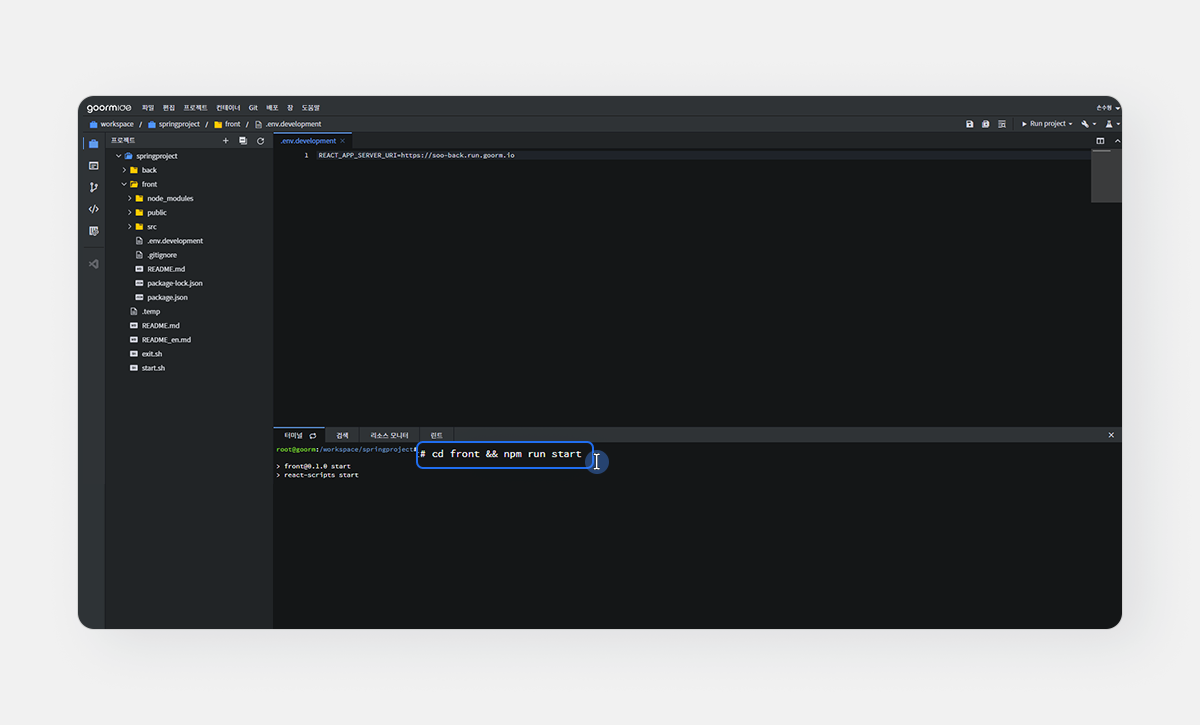Open the 도움말 menu

[x=311, y=107]
